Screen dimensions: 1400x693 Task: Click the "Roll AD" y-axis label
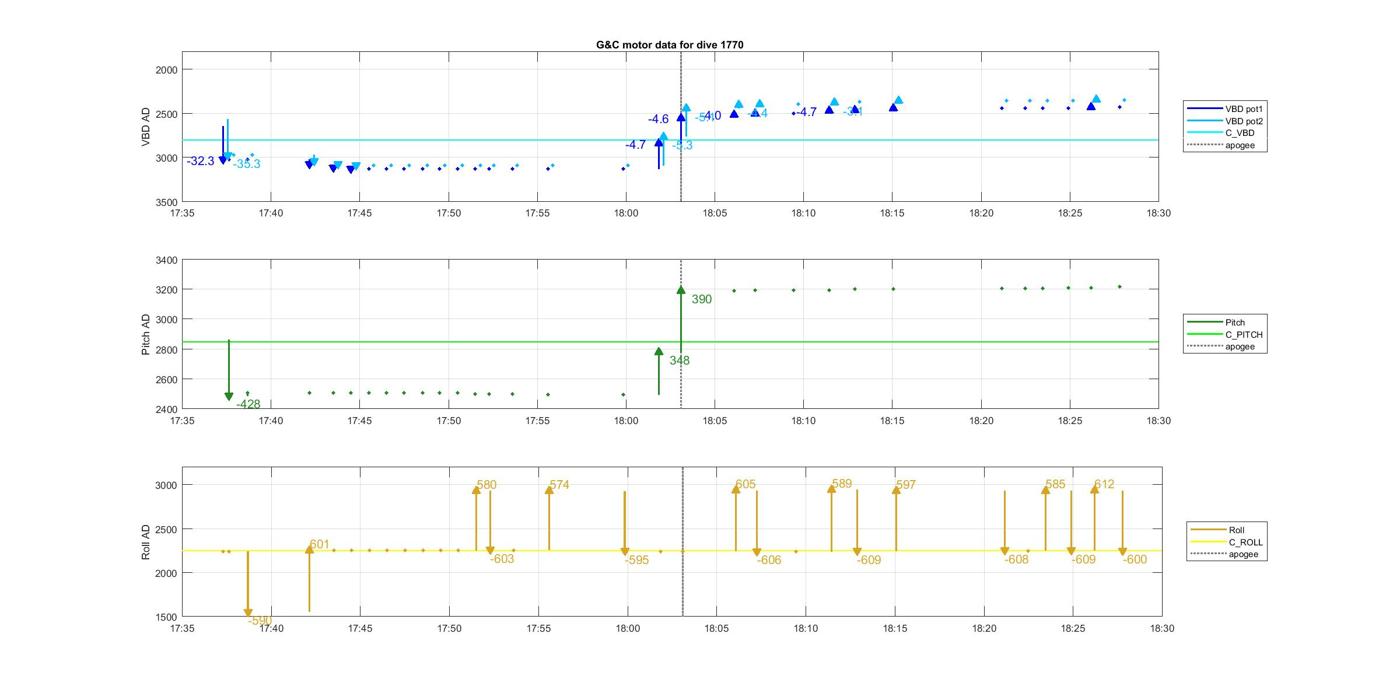point(146,541)
